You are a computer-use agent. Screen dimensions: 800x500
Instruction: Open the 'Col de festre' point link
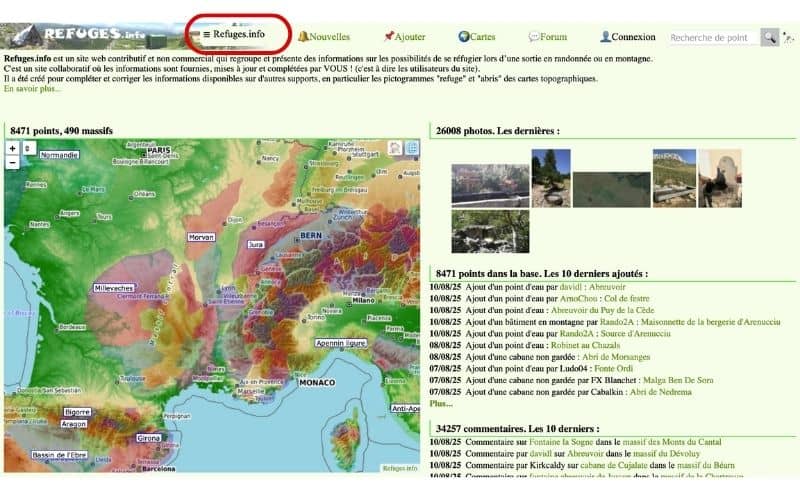[x=626, y=298]
